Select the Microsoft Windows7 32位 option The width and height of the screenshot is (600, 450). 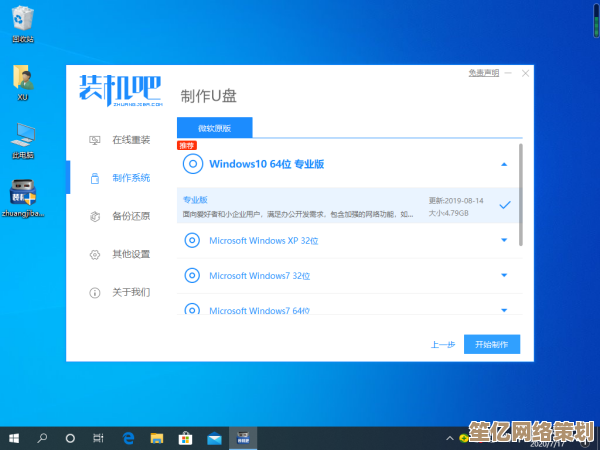click(259, 275)
